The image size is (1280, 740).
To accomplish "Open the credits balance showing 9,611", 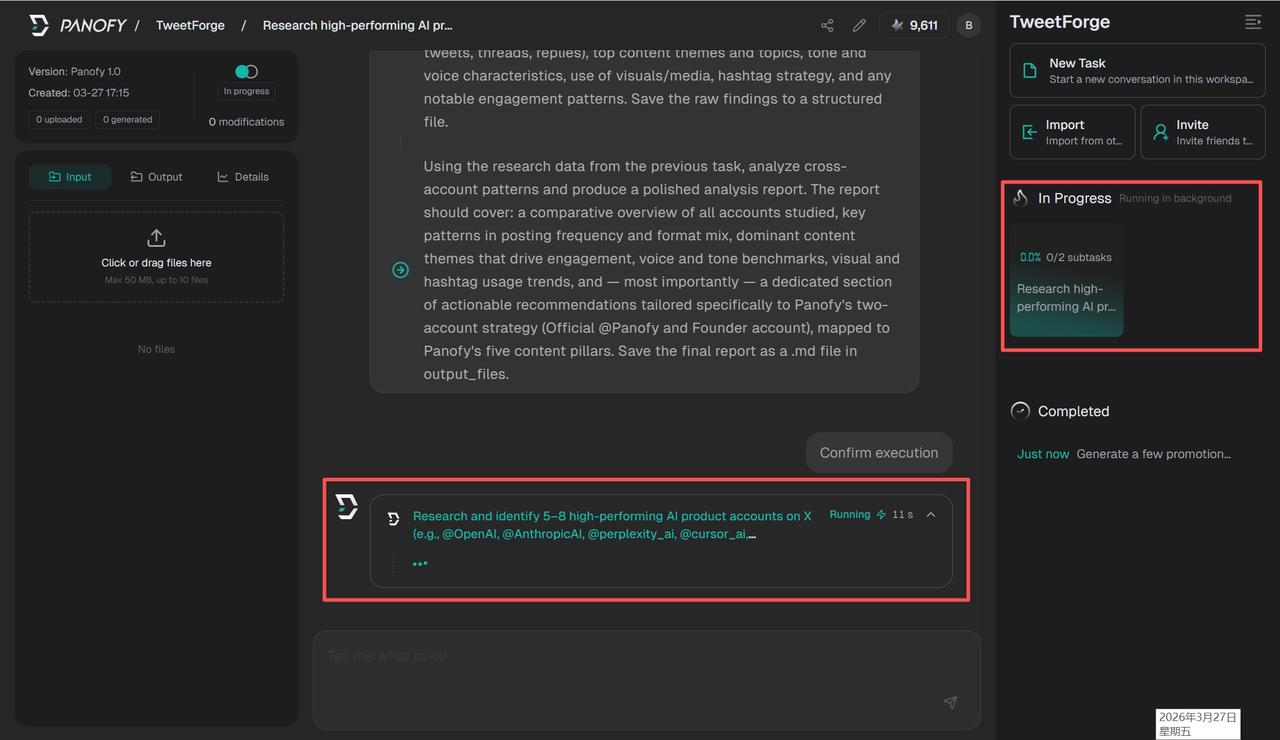I will point(913,25).
